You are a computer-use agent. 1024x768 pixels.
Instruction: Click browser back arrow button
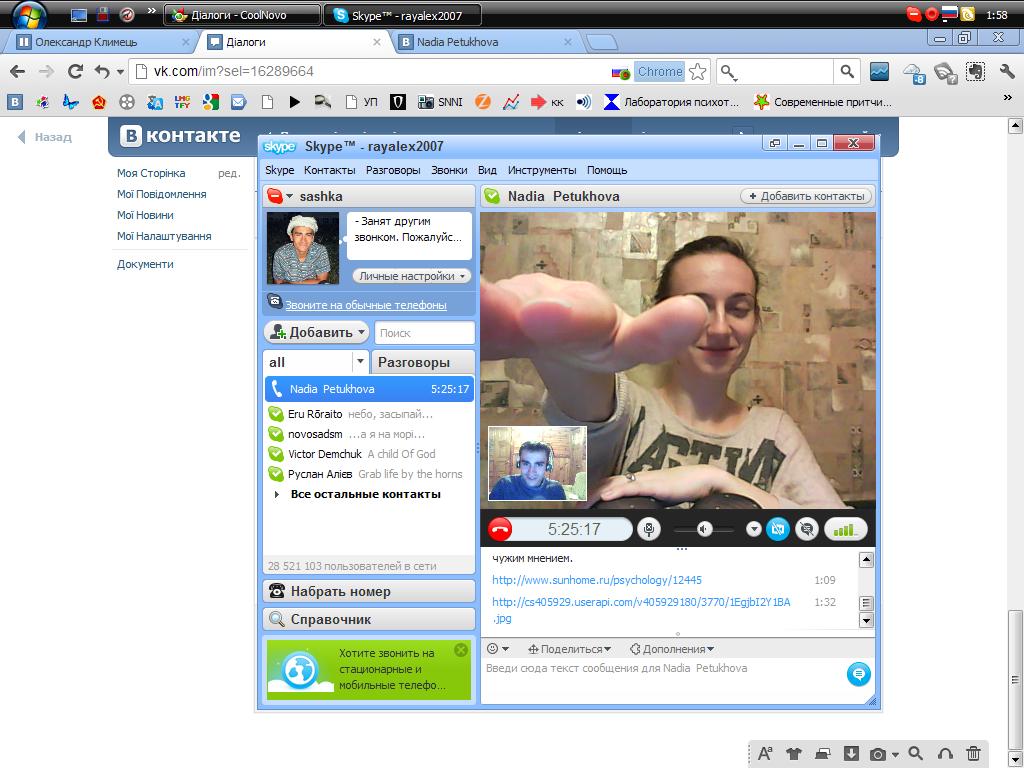pos(18,71)
